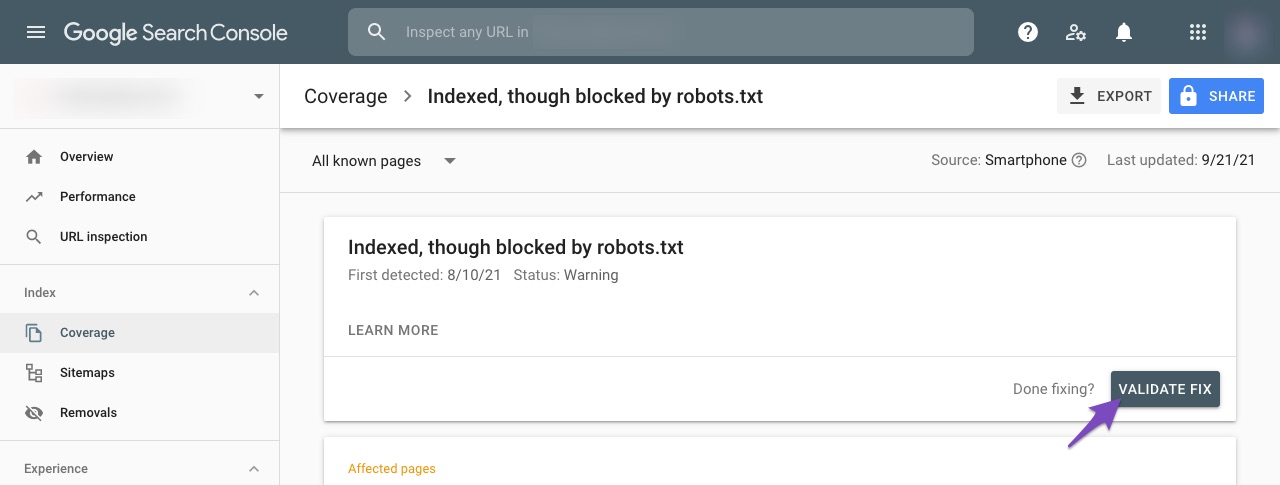Click the Removals eye-slash icon
The height and width of the screenshot is (485, 1280).
coord(34,413)
